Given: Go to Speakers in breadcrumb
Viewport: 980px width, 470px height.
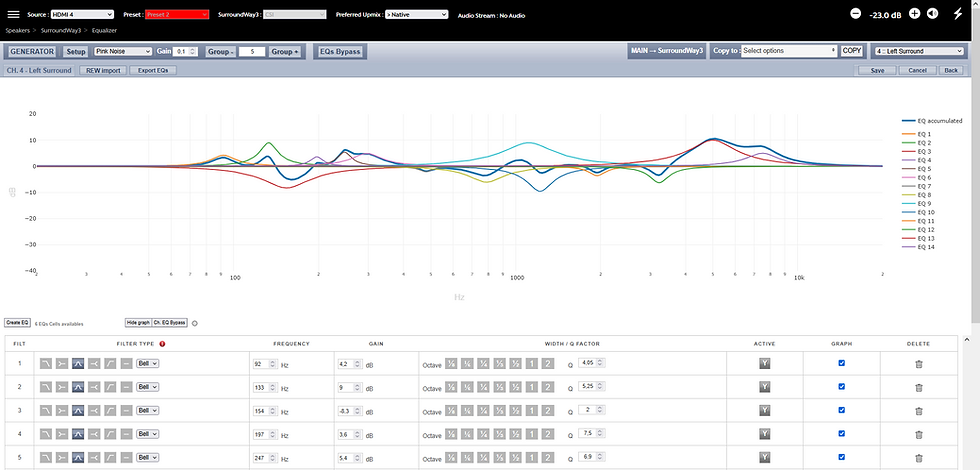Looking at the screenshot, I should 19,29.
